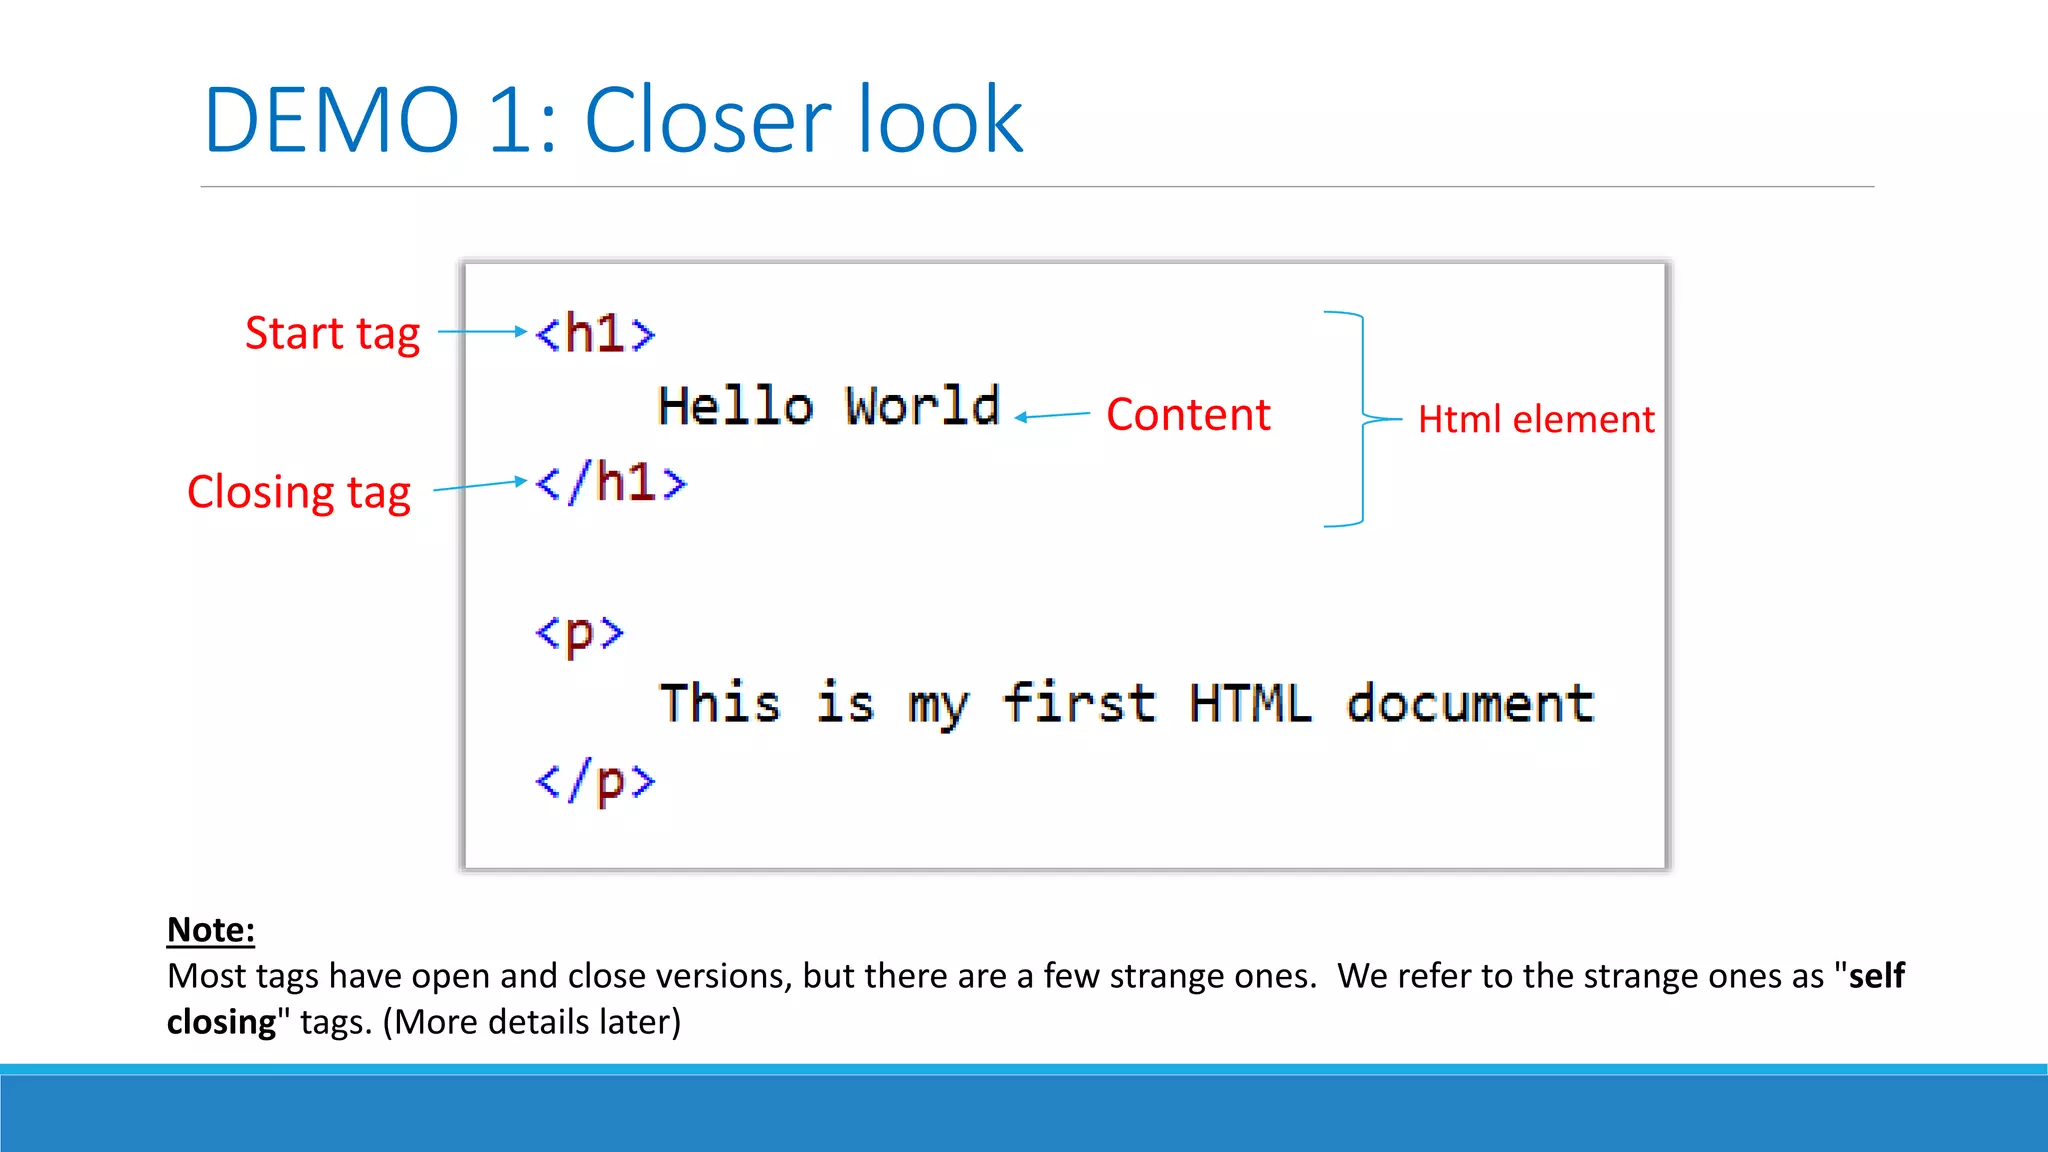Image resolution: width=2048 pixels, height=1152 pixels.
Task: Click the arrow between Content and Hello World
Action: click(1052, 416)
